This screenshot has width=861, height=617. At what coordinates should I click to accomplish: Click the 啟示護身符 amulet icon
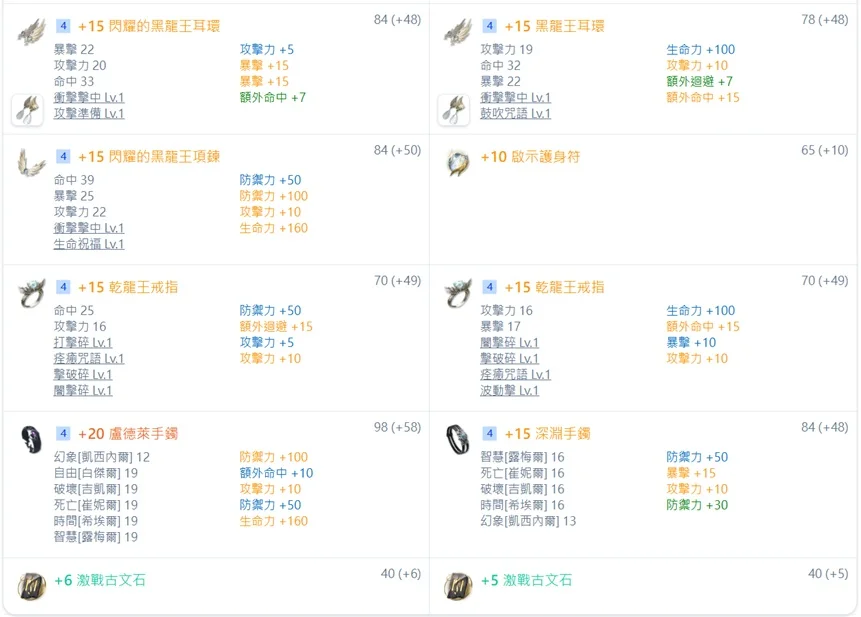[x=458, y=163]
